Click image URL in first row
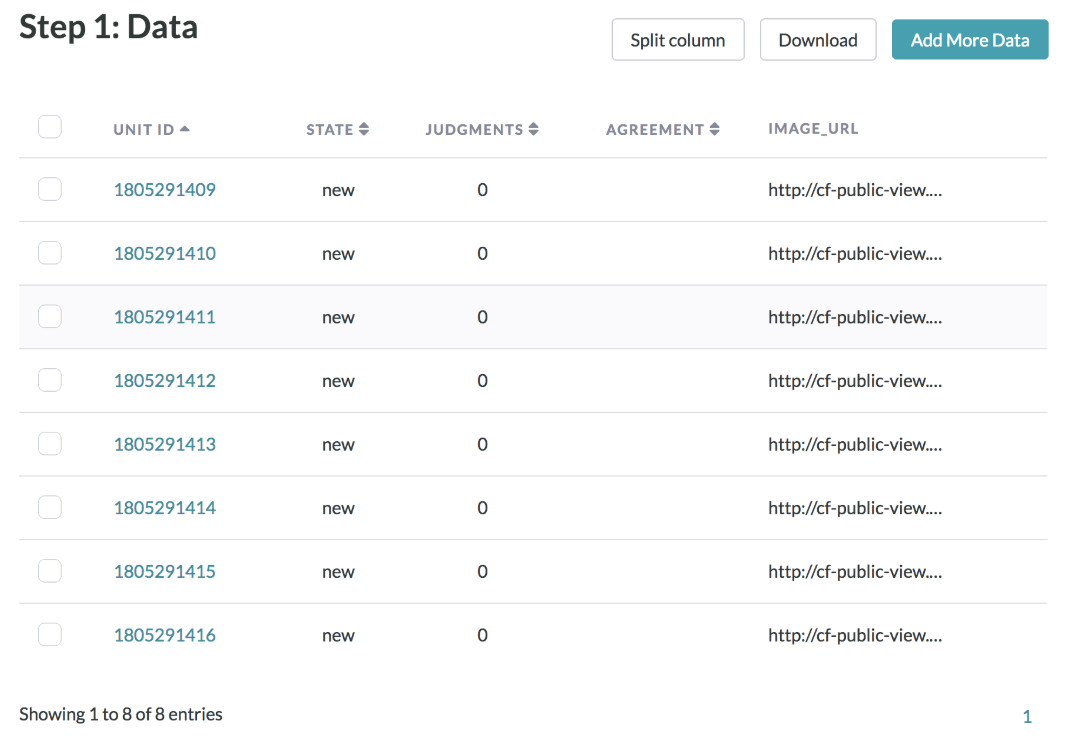Image resolution: width=1068 pixels, height=742 pixels. pos(854,190)
